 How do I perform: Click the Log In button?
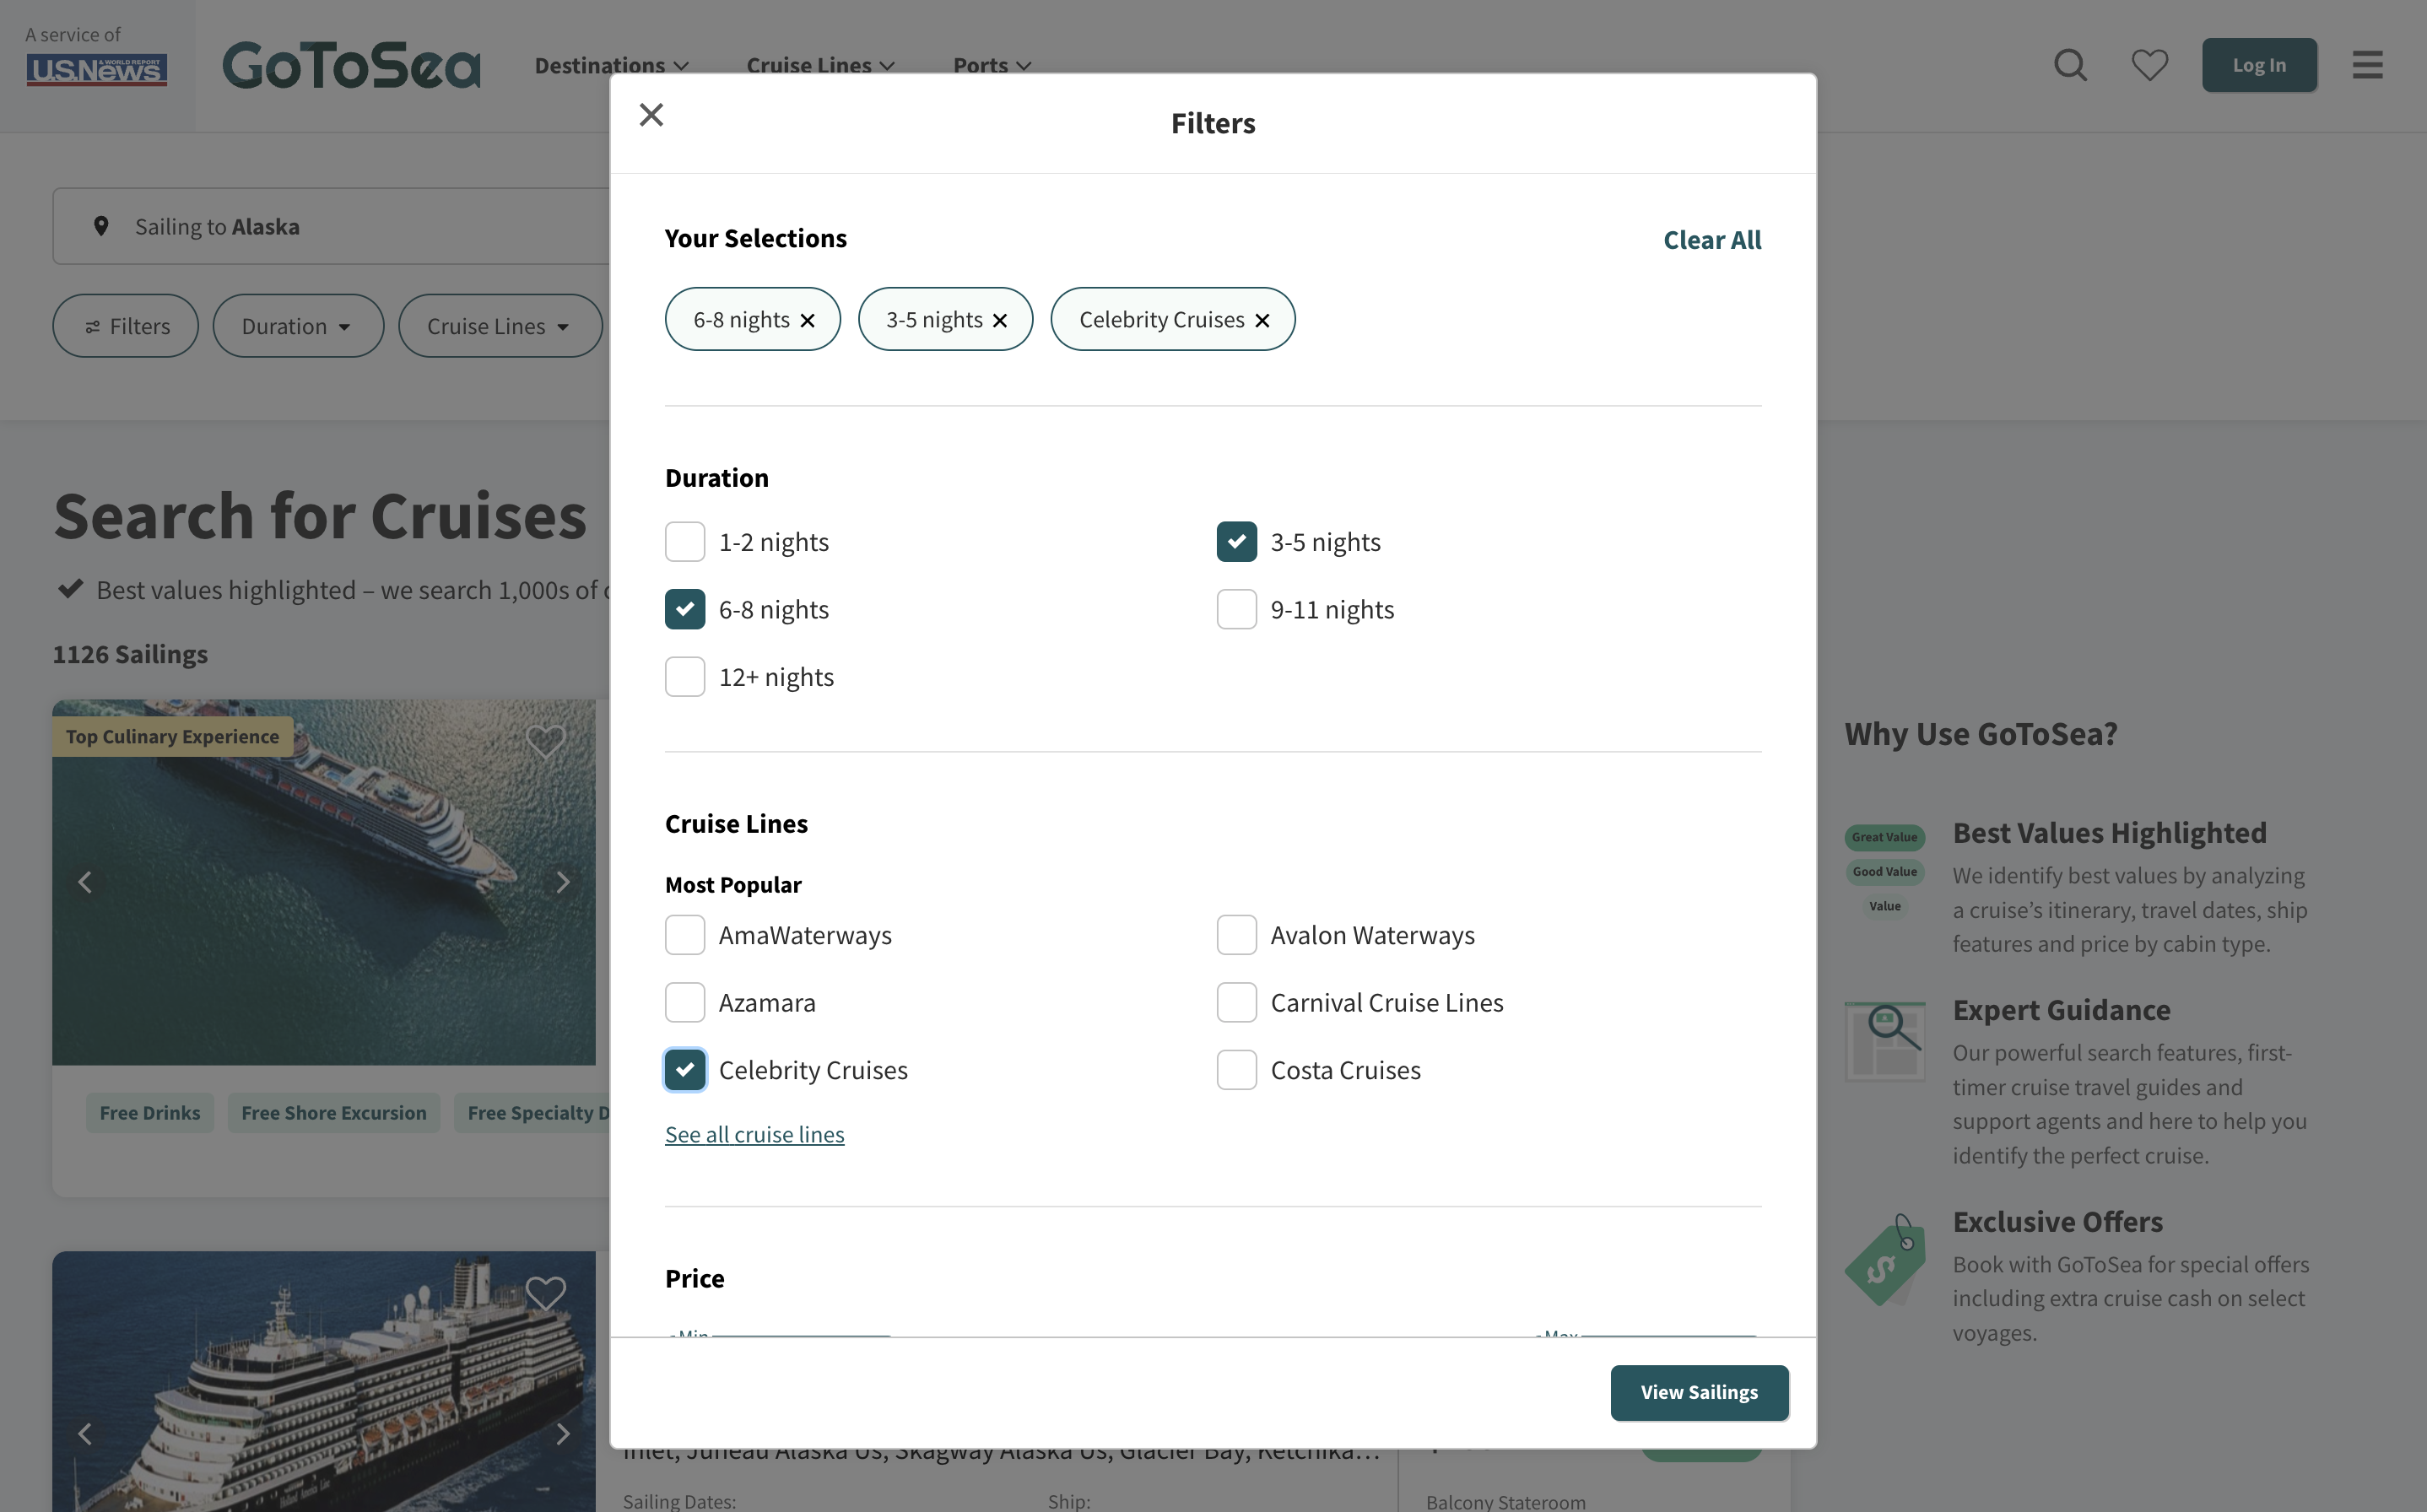[x=2259, y=65]
